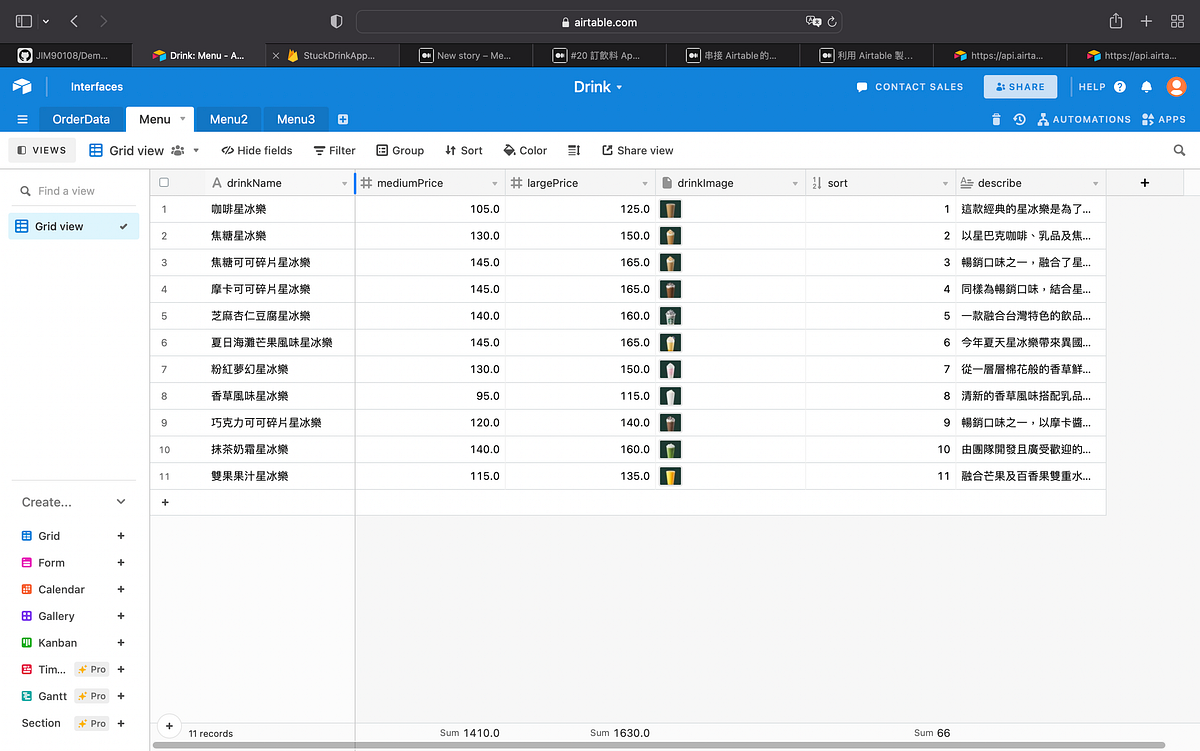Collapse the Create section in sidebar
1200x751 pixels.
122,501
